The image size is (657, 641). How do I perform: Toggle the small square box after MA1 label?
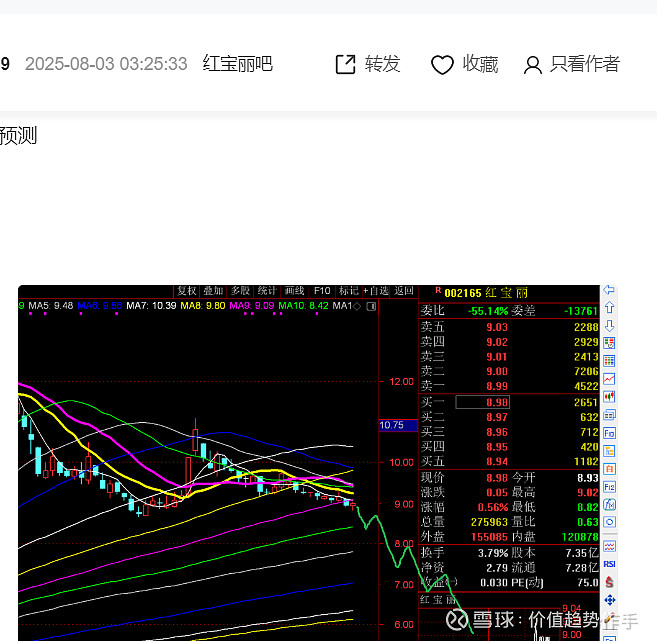(371, 306)
